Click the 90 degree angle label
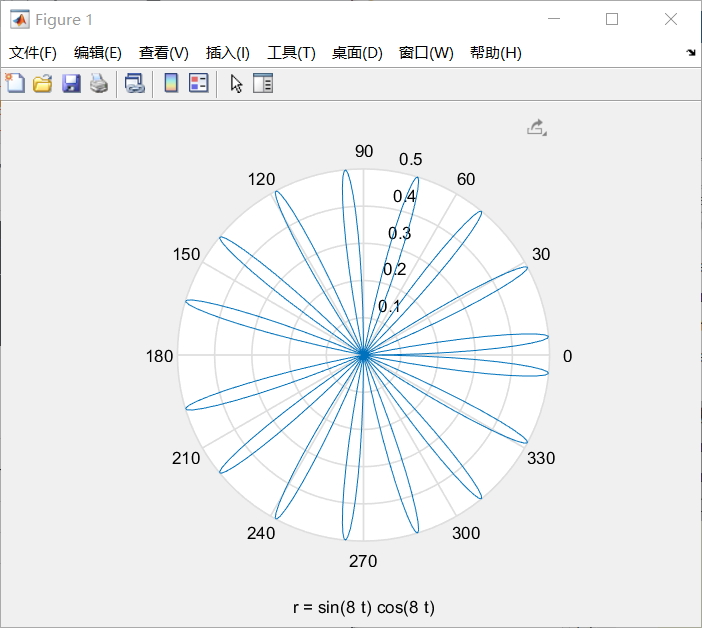Screen dimensions: 702x628 364,151
